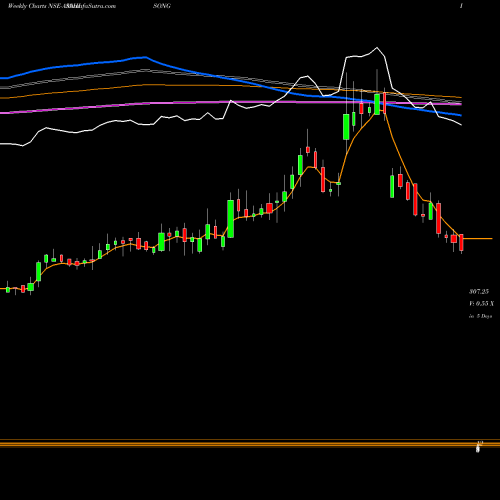The width and height of the screenshot is (500, 500).
Task: Click the peak of the thick blue moving average
Action: 145,57
